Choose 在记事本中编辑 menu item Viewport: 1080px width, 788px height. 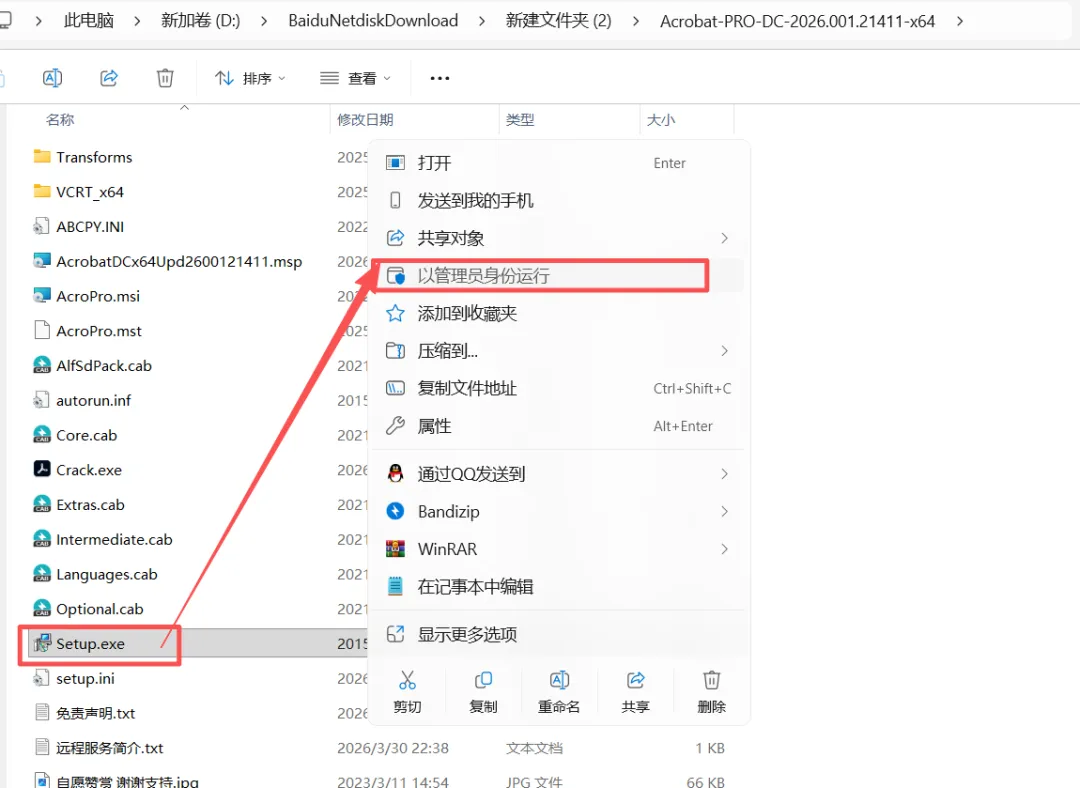[559, 587]
